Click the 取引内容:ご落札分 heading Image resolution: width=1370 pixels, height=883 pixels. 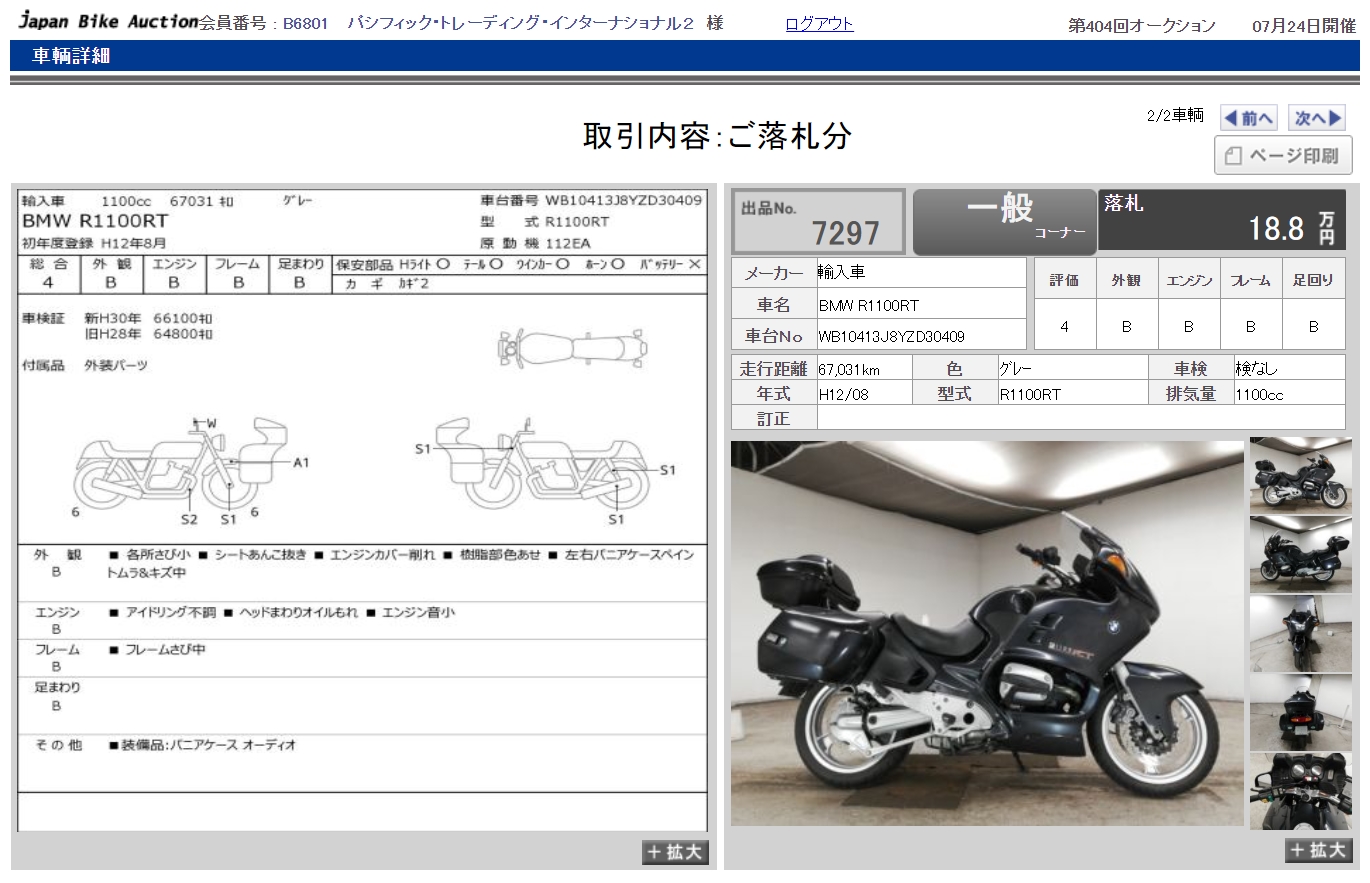point(717,135)
